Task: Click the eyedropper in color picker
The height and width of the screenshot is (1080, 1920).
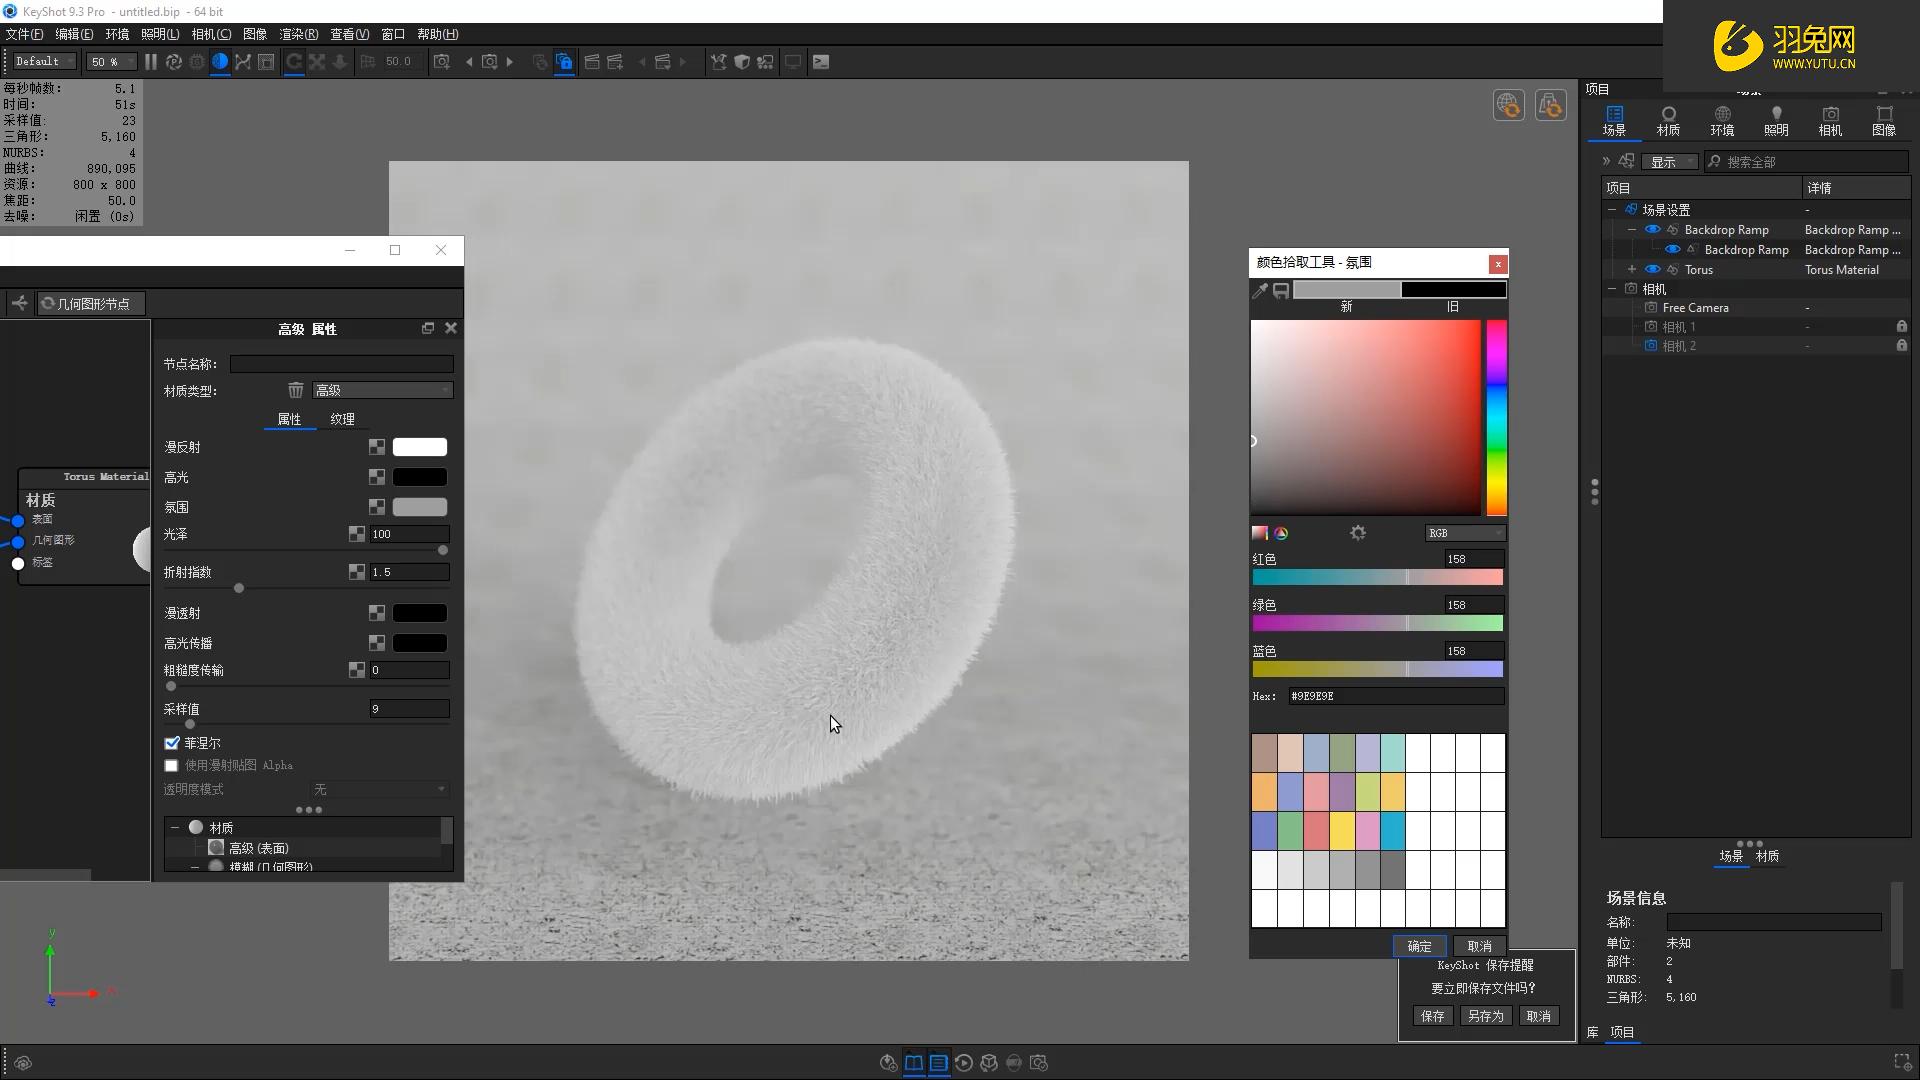Action: click(1260, 290)
